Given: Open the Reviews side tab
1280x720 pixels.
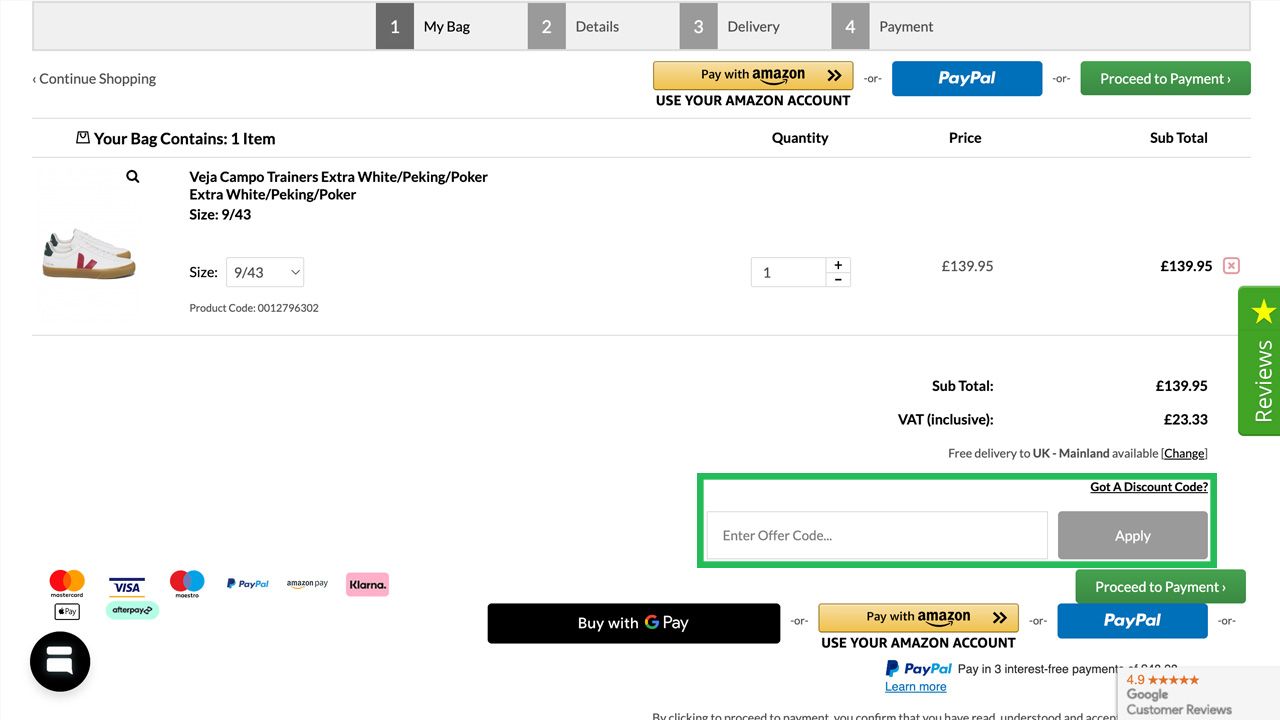Looking at the screenshot, I should [1259, 361].
